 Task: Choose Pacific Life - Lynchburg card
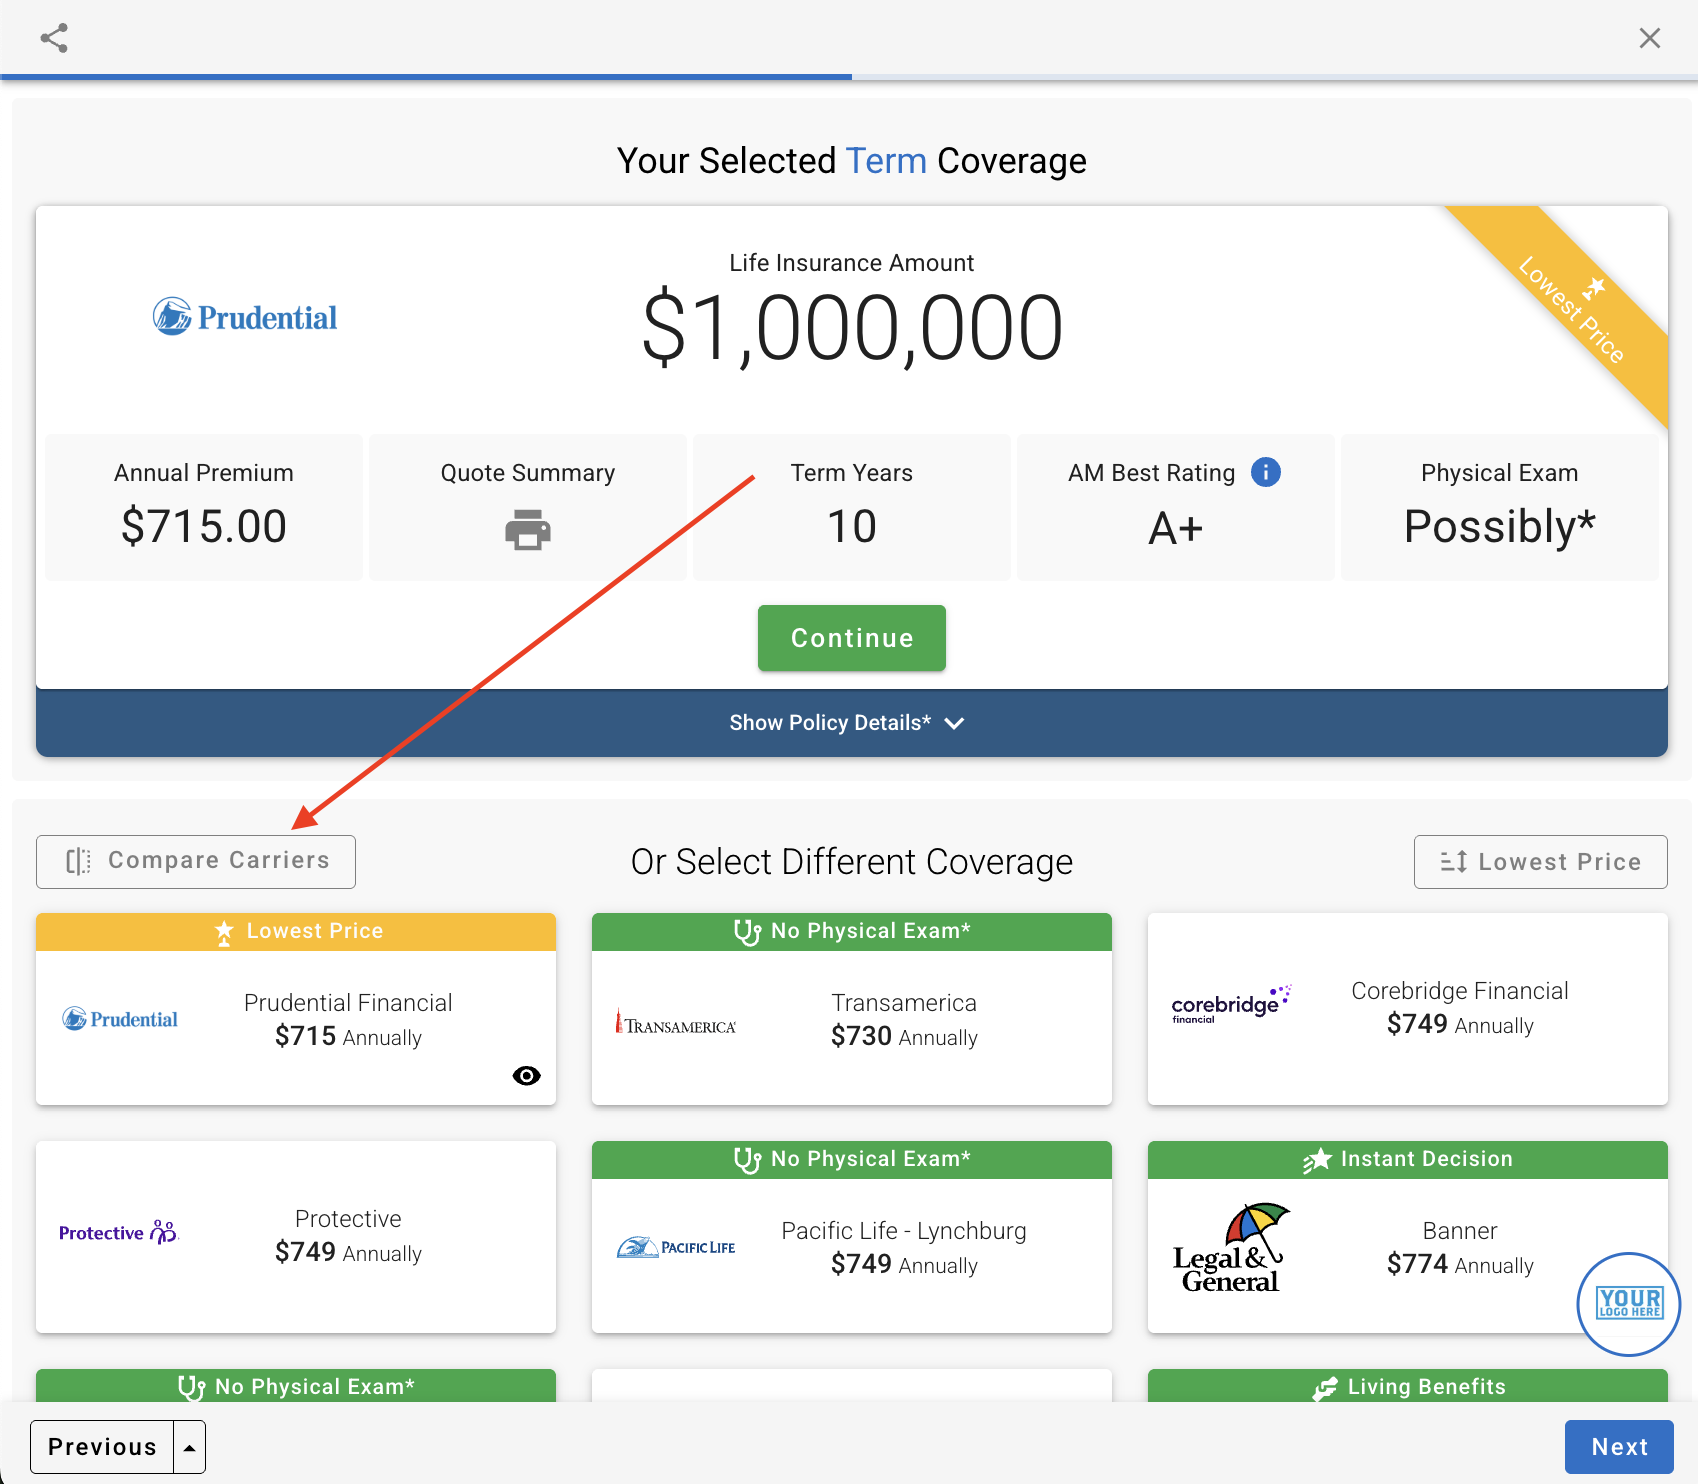pos(852,1237)
